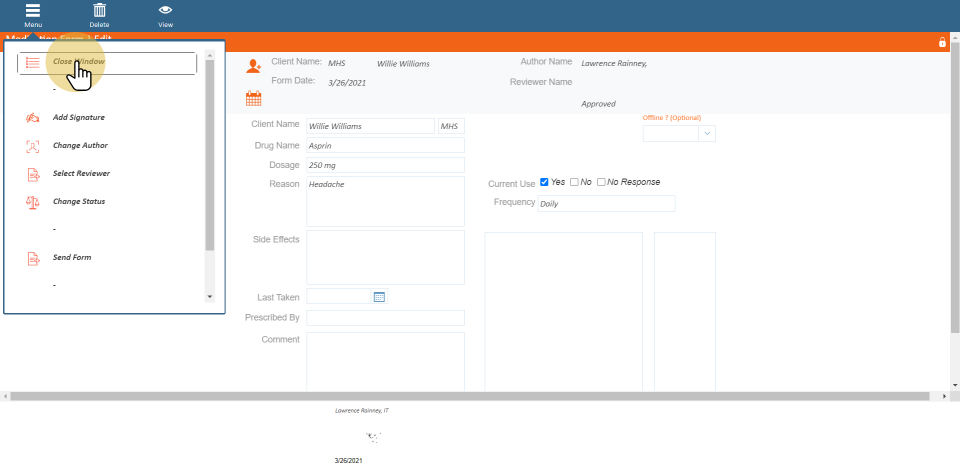Click the Change Status scales icon

click(32, 202)
